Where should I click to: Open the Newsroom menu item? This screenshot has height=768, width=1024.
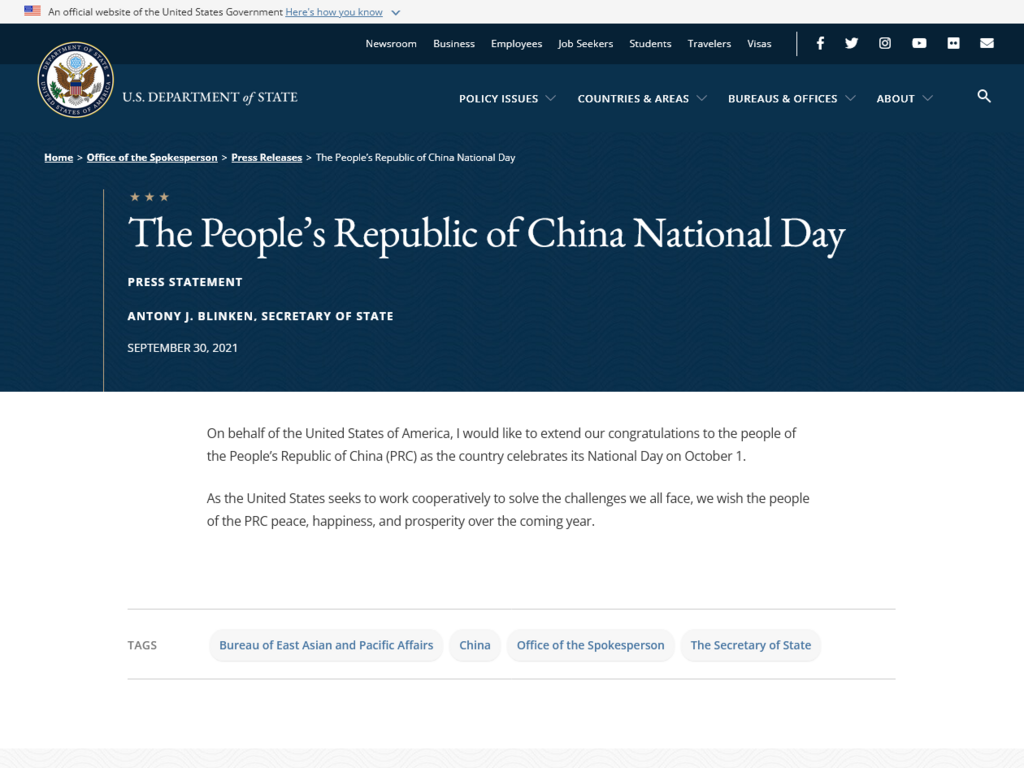click(x=391, y=44)
